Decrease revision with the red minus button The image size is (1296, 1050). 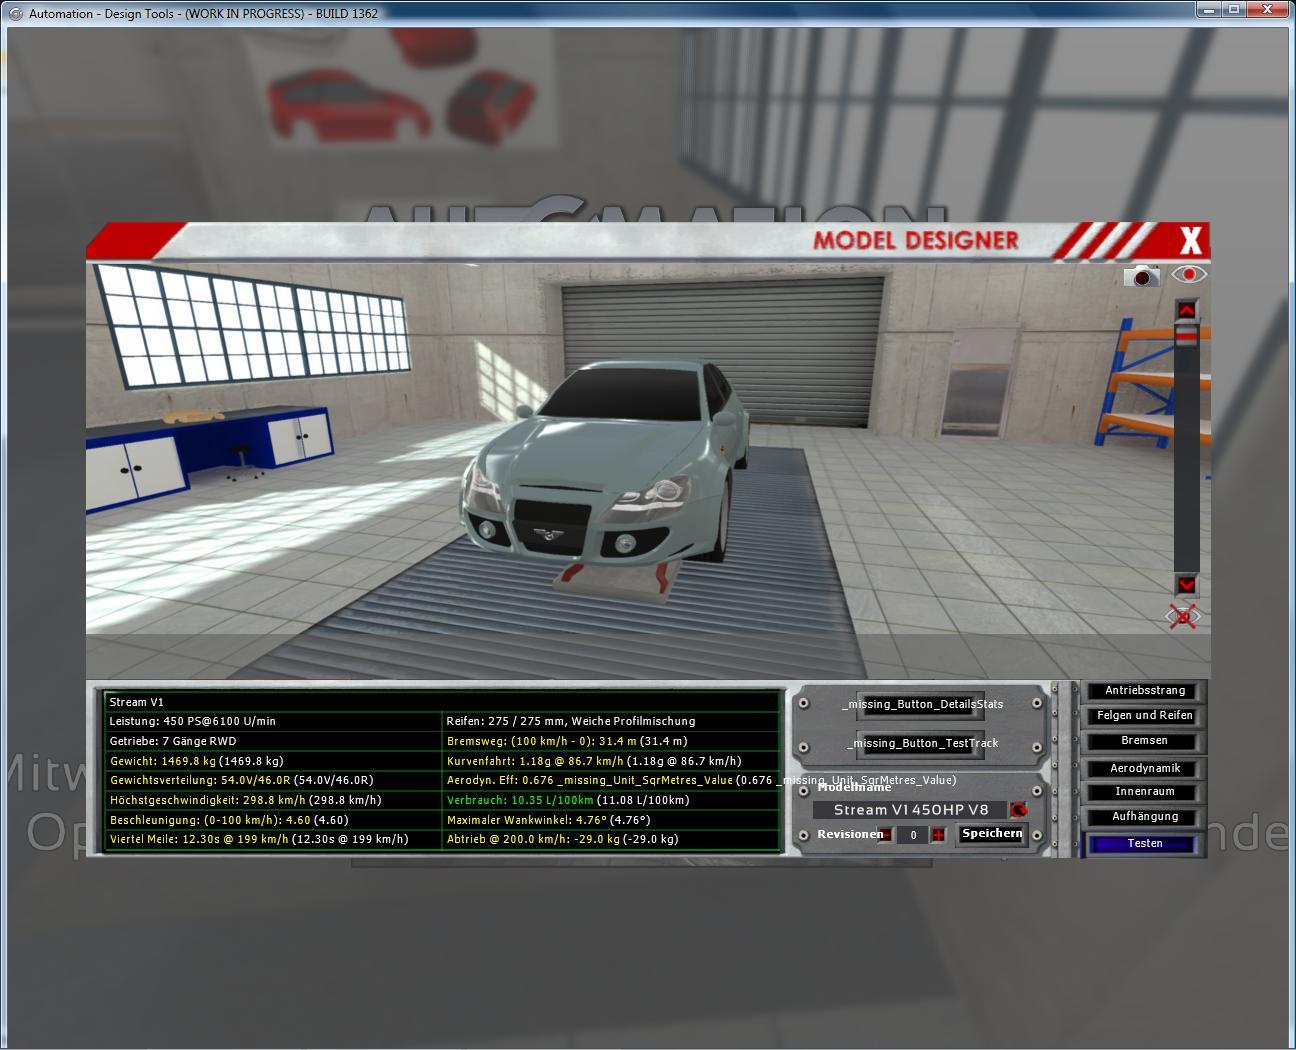[886, 835]
